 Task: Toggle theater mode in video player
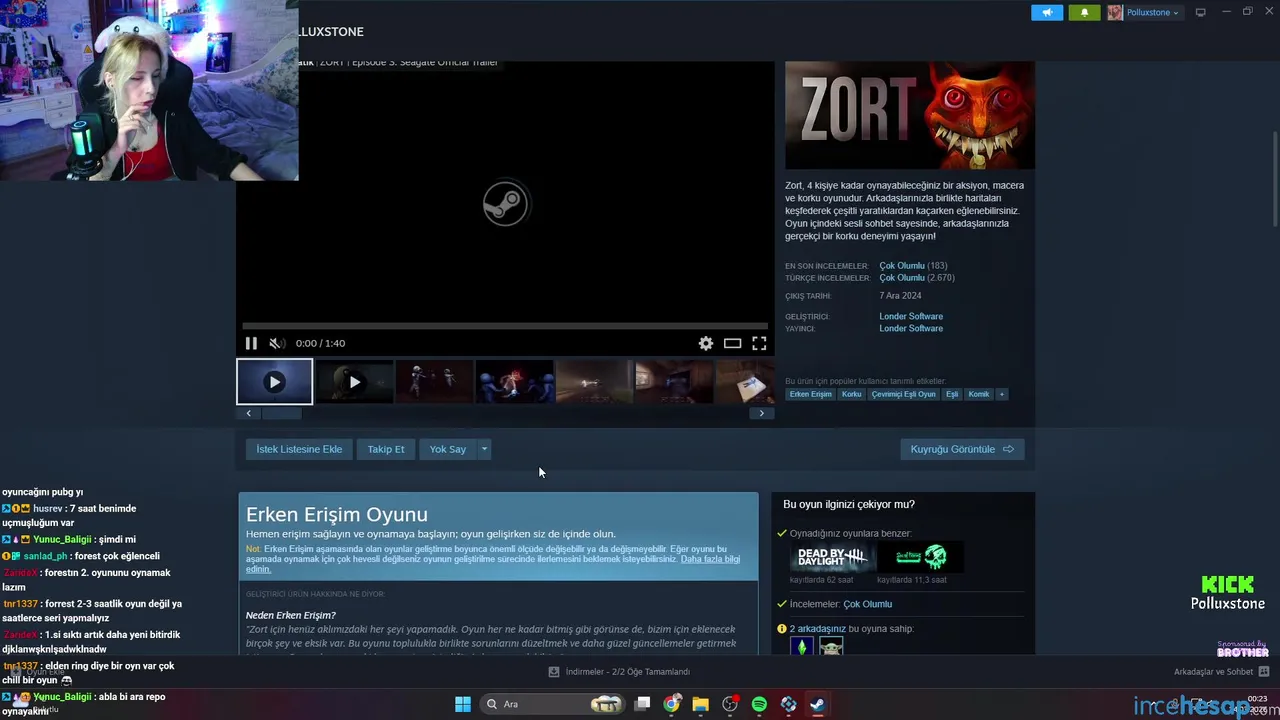click(732, 343)
